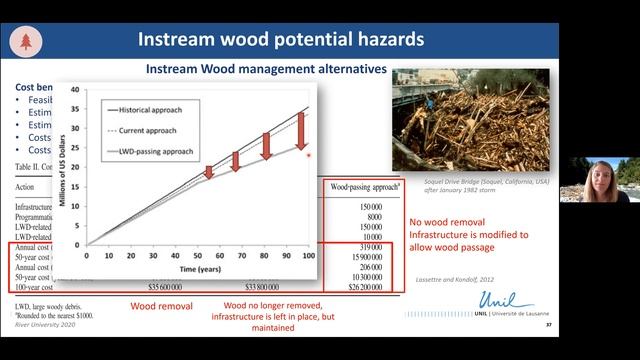Click the '10 300 000' table value

click(367, 277)
